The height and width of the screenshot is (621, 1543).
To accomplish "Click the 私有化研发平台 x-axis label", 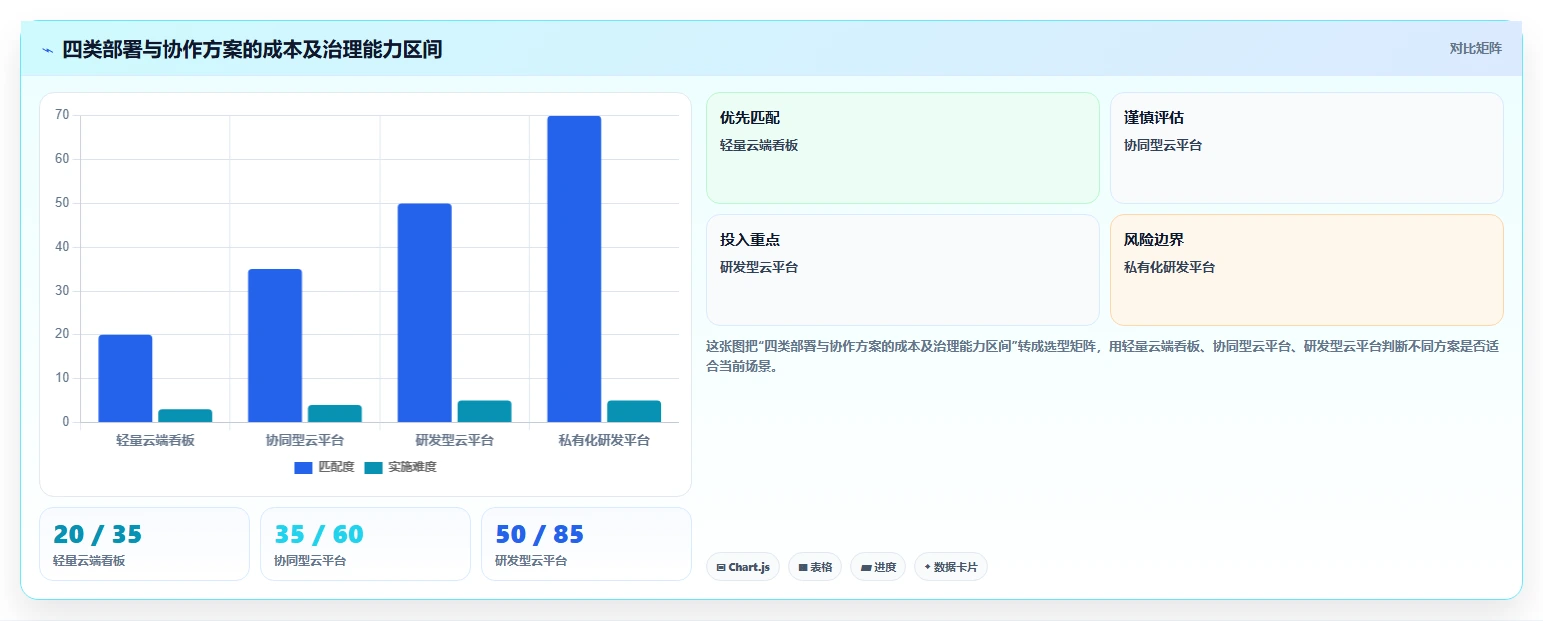I will point(604,440).
